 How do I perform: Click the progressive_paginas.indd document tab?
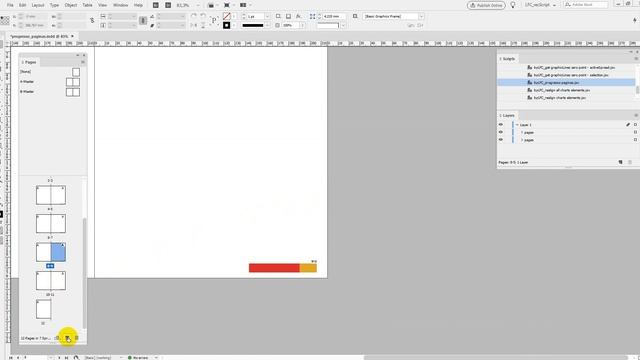point(40,36)
